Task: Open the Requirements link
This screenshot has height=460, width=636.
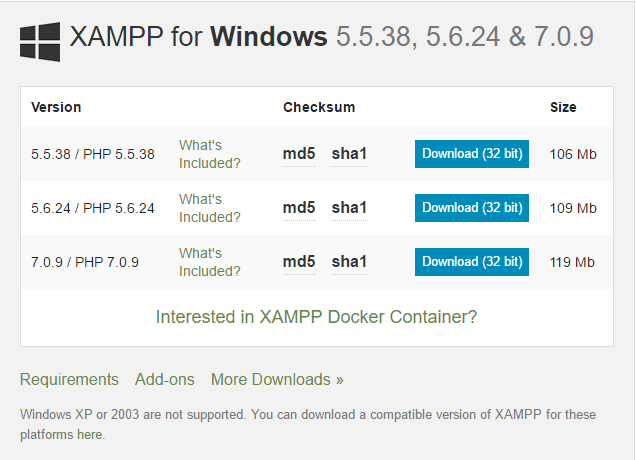Action: (69, 380)
